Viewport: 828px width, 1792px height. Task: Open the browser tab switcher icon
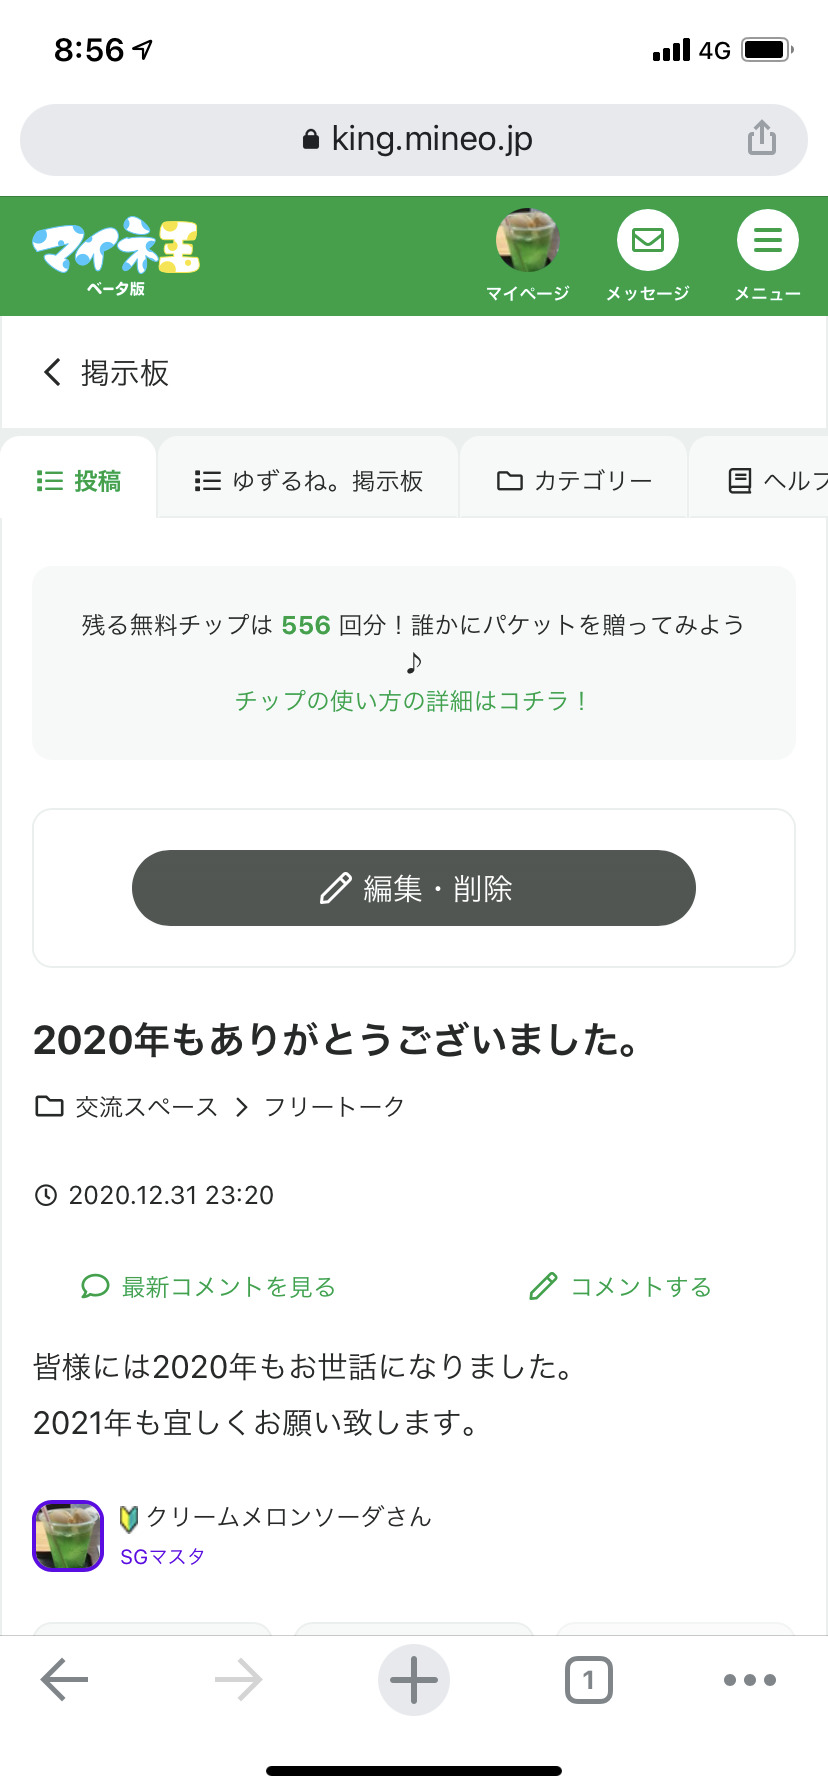point(588,1680)
